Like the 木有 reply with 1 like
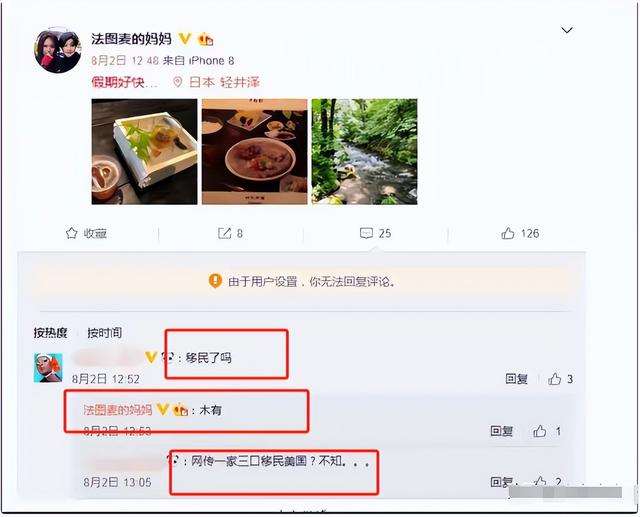 pos(540,431)
